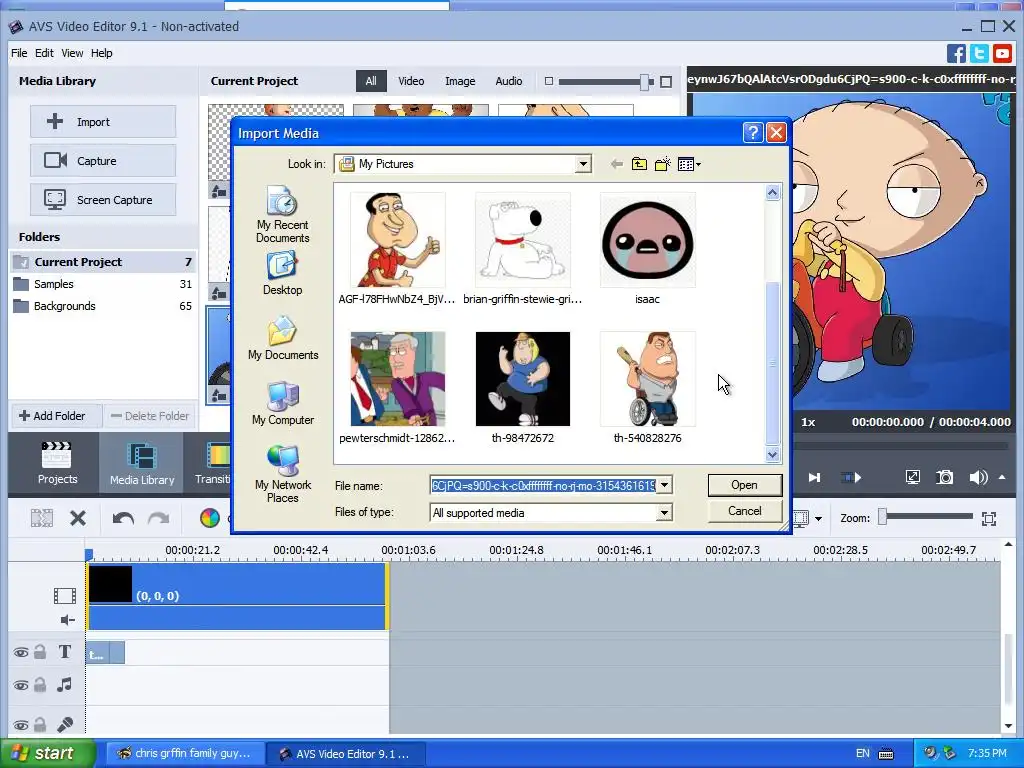Click the File name input field
Screen dimensions: 1024x768
[x=544, y=485]
